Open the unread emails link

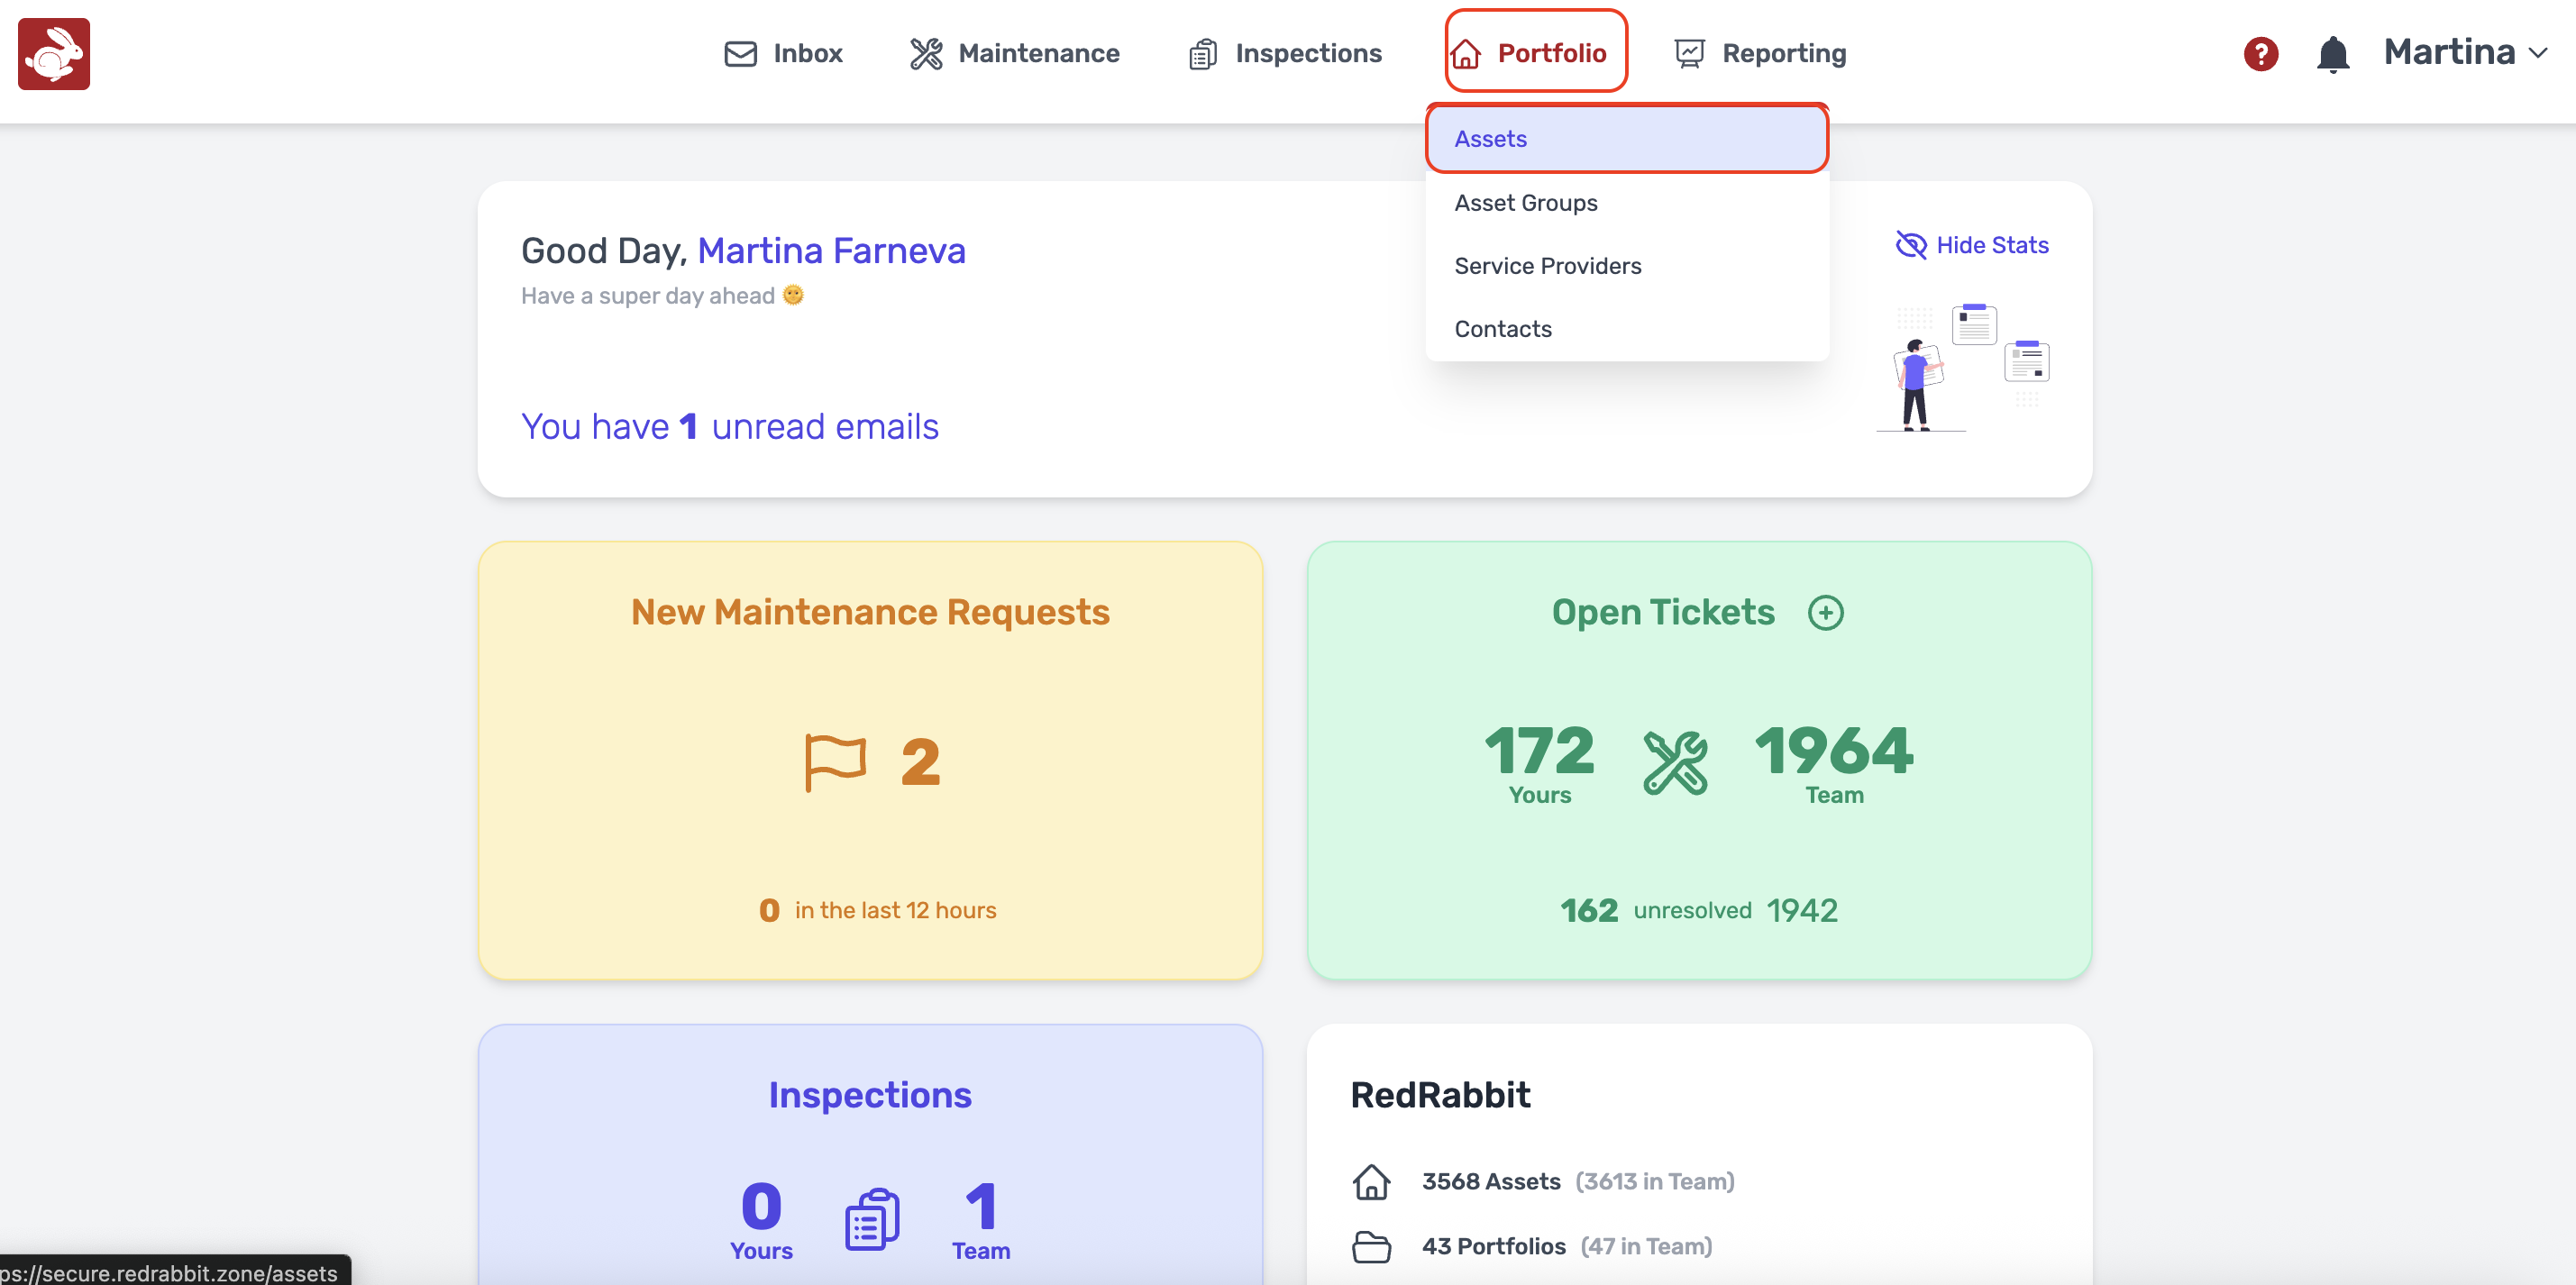coord(729,427)
